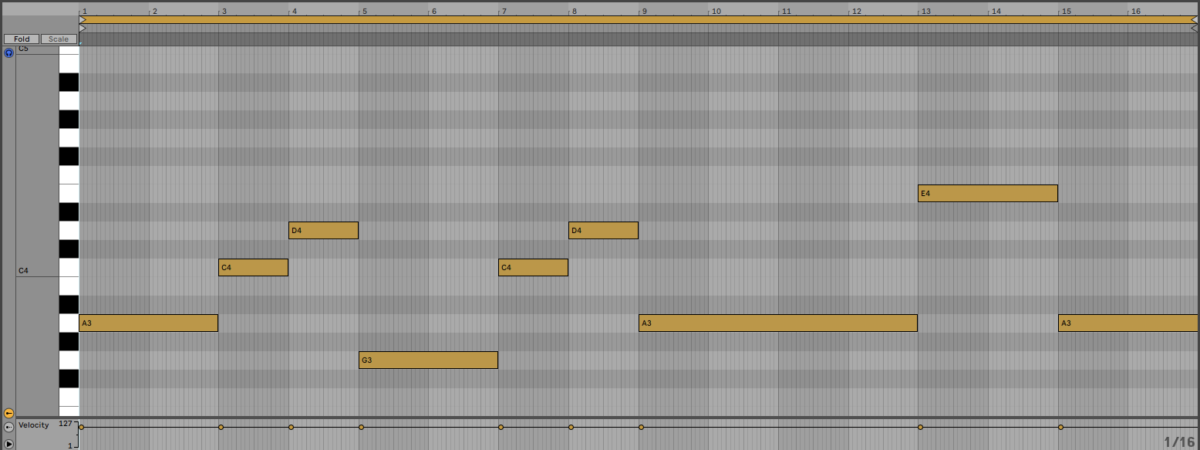Click the A3 white piano key

coord(69,323)
